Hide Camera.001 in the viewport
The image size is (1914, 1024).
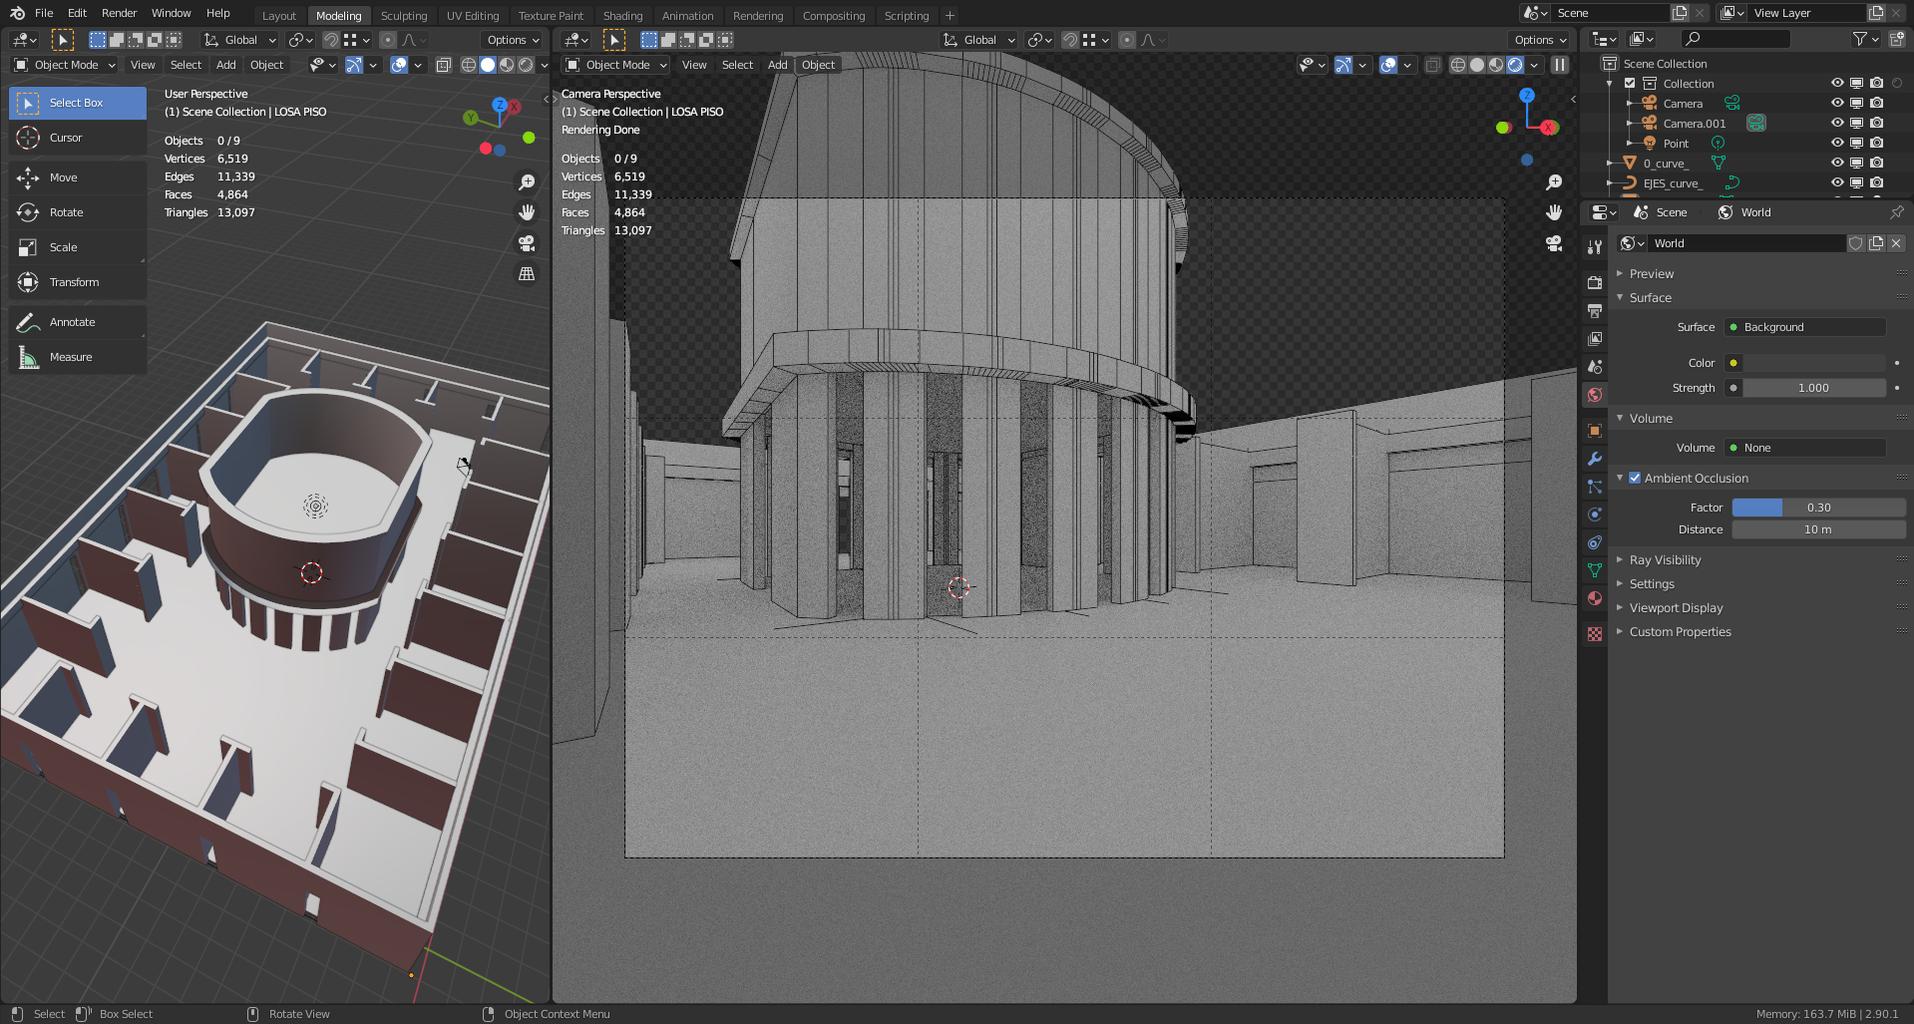tap(1836, 123)
